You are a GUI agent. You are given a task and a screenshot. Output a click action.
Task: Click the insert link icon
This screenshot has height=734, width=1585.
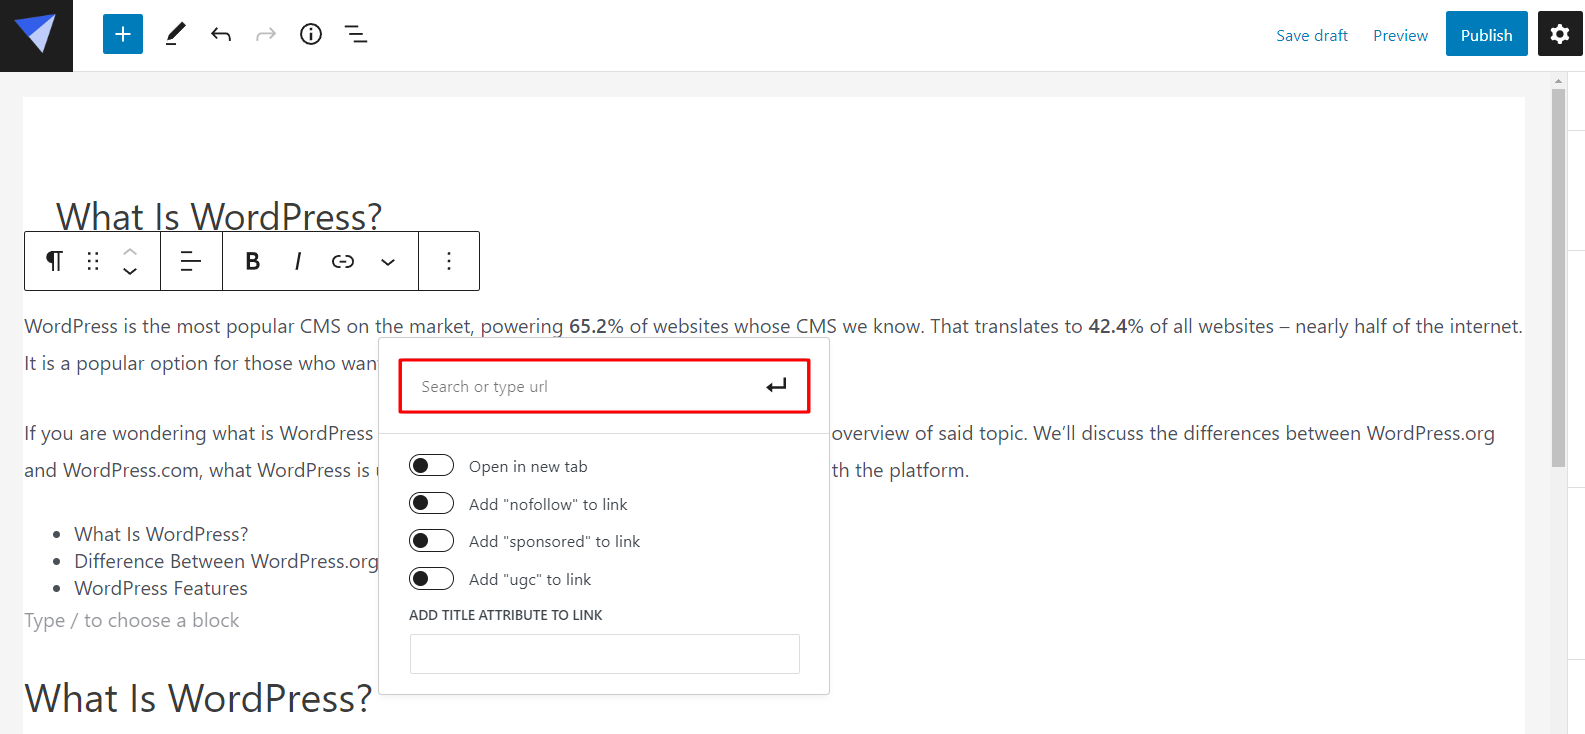click(x=343, y=261)
